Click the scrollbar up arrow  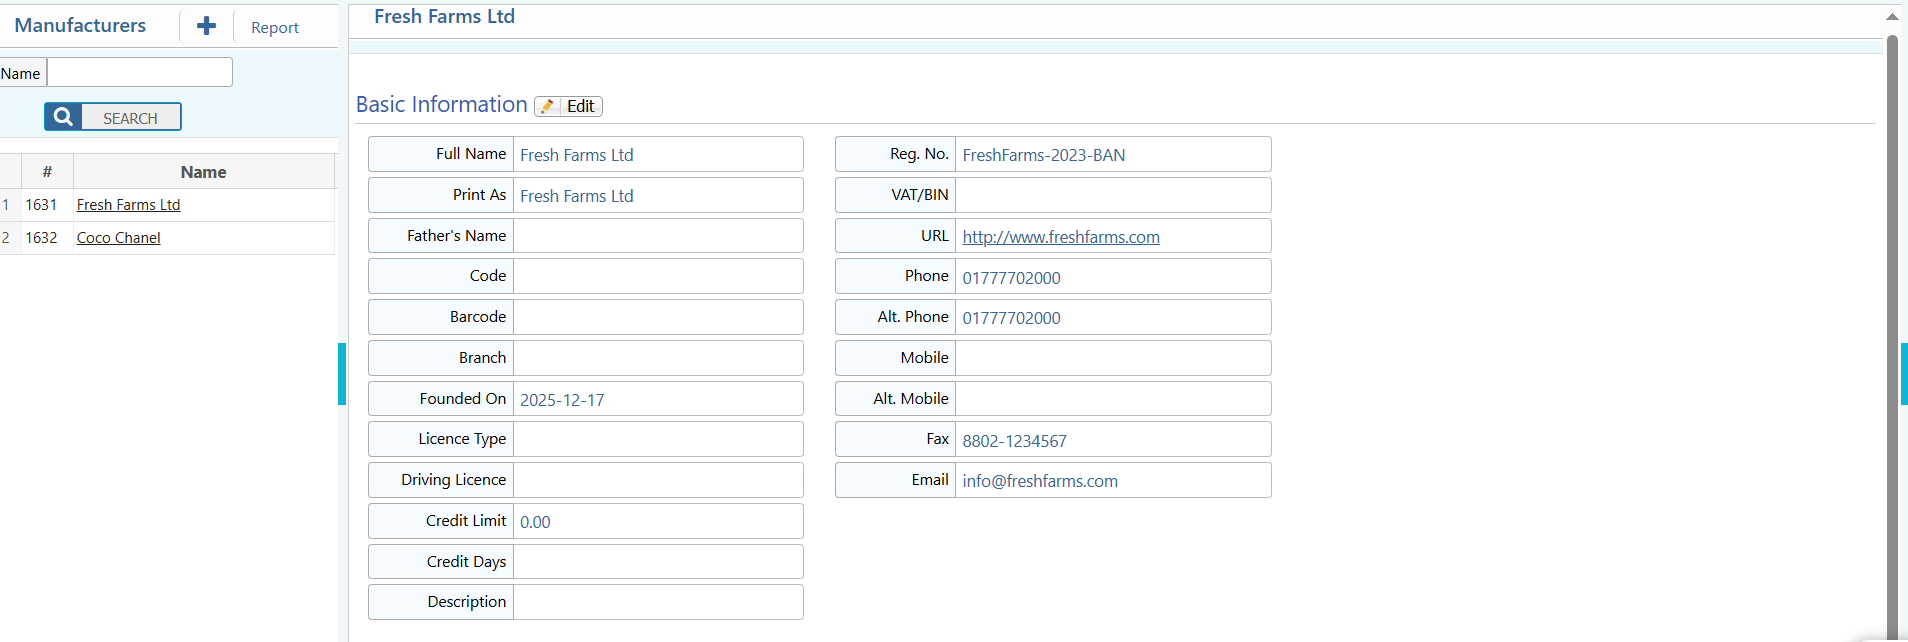[1892, 17]
